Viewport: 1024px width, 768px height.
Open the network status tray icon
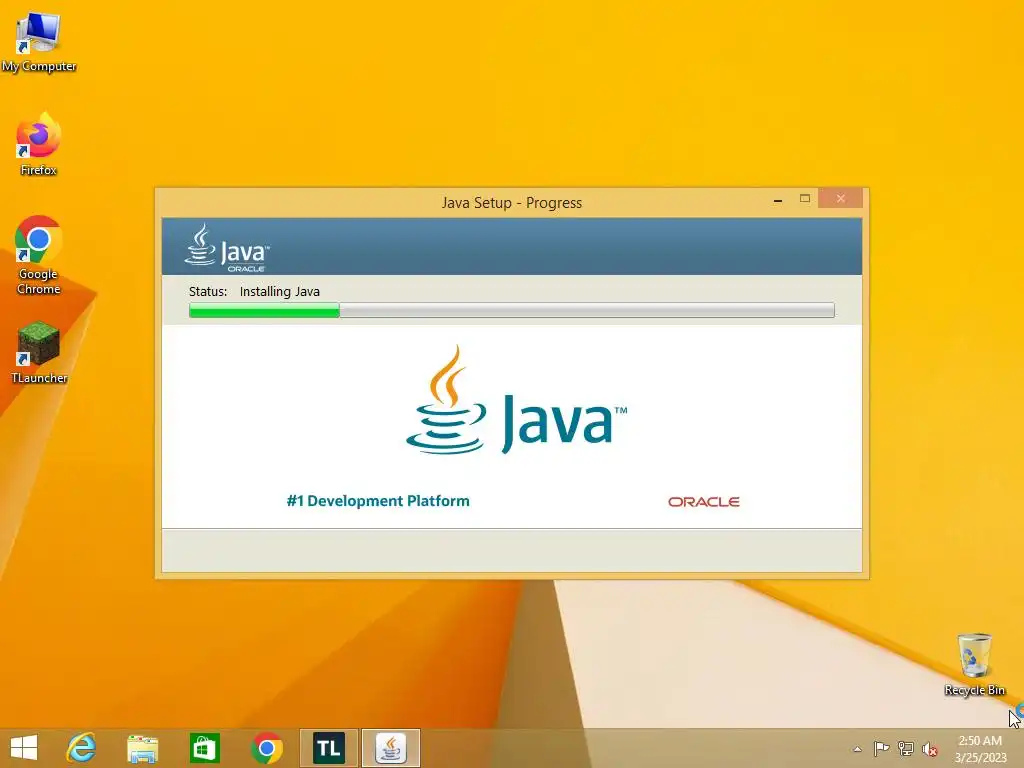pyautogui.click(x=906, y=748)
